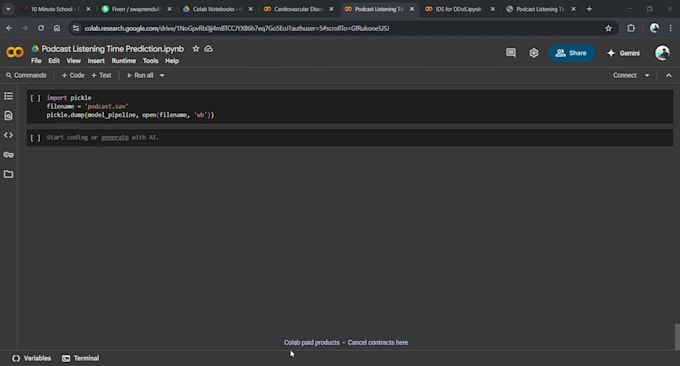The width and height of the screenshot is (680, 366).
Task: Open the Runtime menu
Action: pyautogui.click(x=124, y=61)
